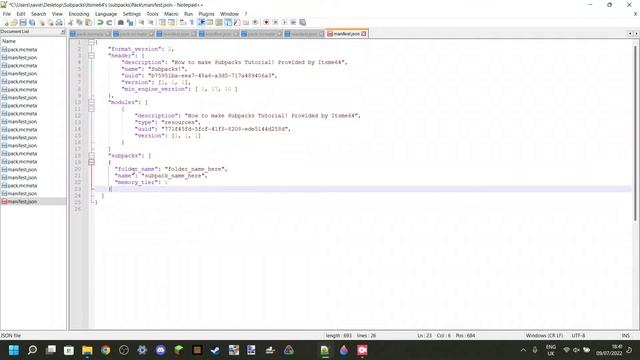Open Windows Start menu
Image resolution: width=640 pixels, height=360 pixels.
click(13, 350)
